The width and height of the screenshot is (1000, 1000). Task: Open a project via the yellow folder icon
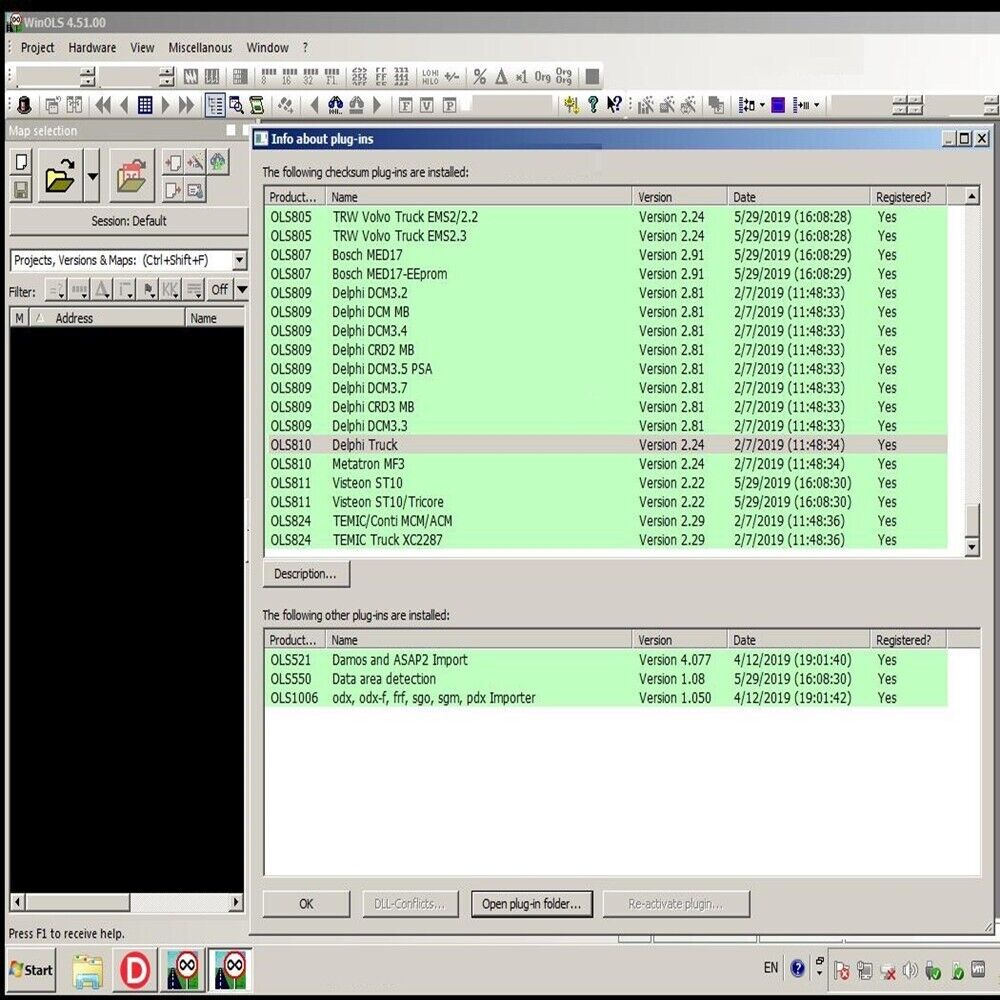pyautogui.click(x=58, y=177)
